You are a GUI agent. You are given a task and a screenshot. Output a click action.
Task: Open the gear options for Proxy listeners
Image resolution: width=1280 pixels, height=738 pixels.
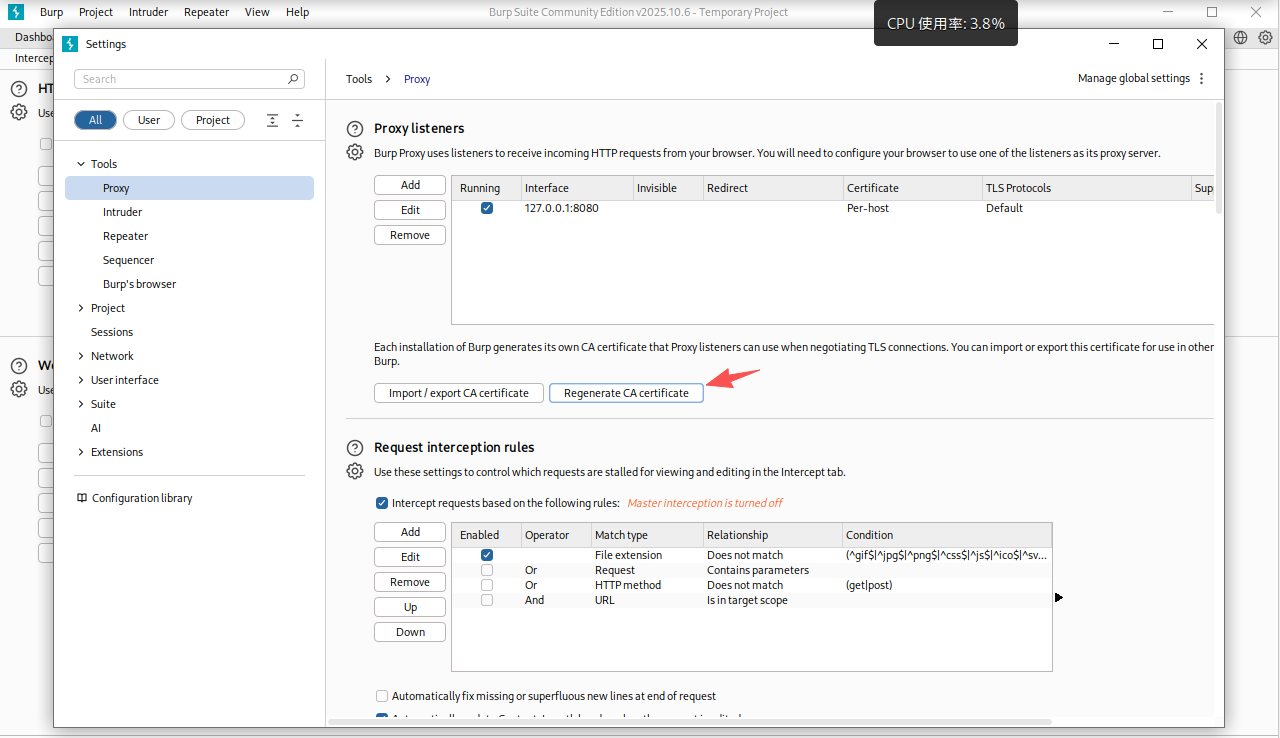click(x=354, y=152)
